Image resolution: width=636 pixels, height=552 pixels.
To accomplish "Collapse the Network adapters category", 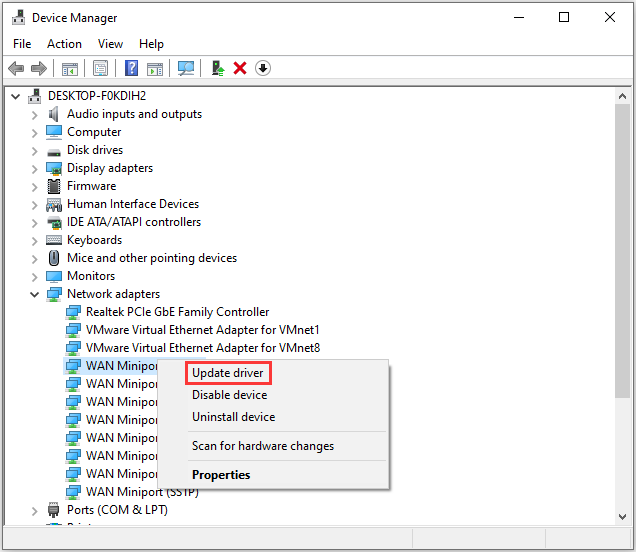I will tap(34, 294).
